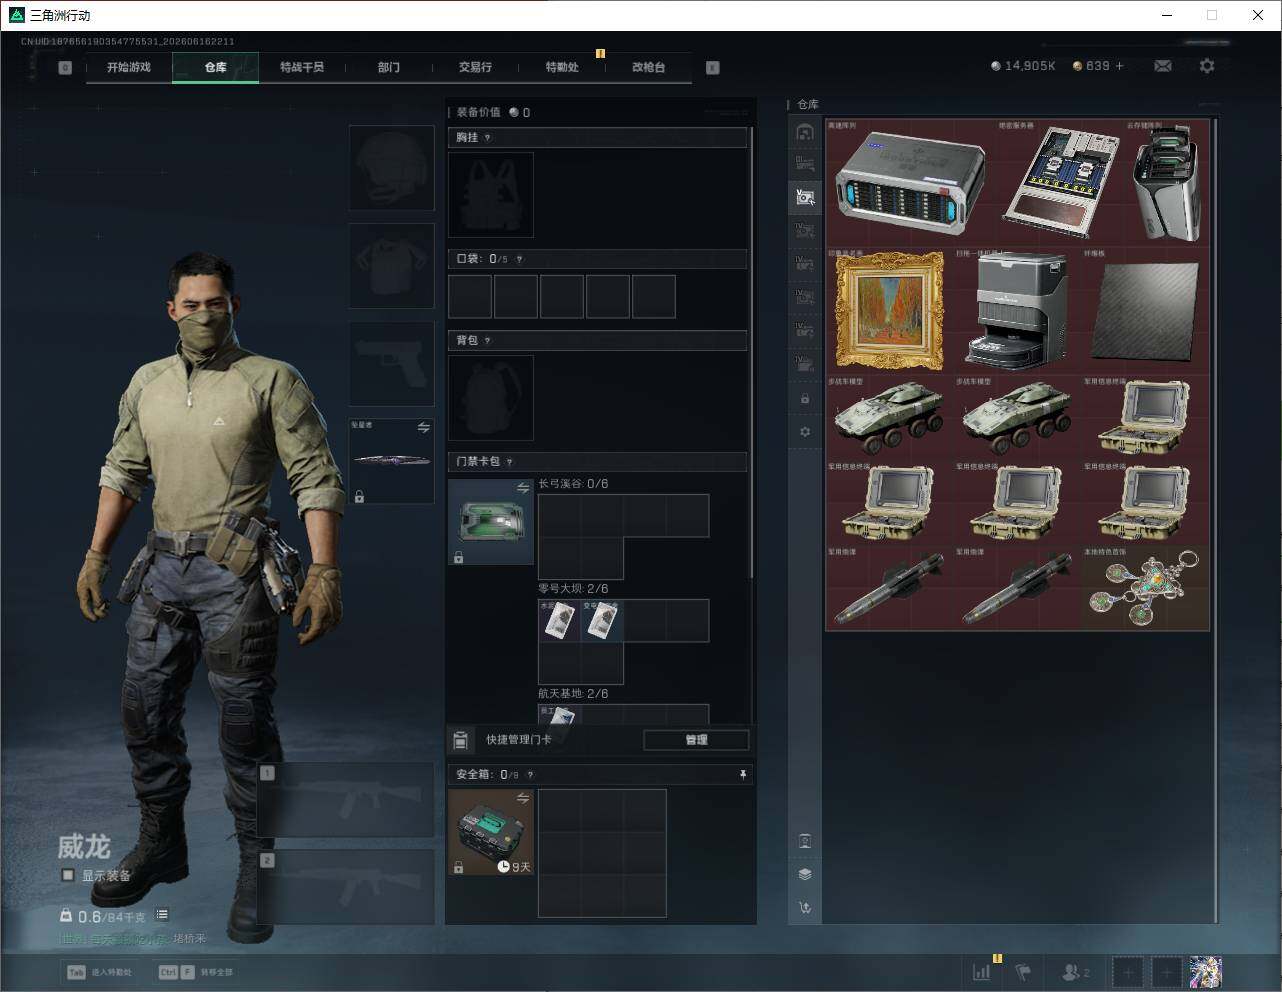Switch to the 改枪台 tab
1282x992 pixels.
click(x=648, y=67)
